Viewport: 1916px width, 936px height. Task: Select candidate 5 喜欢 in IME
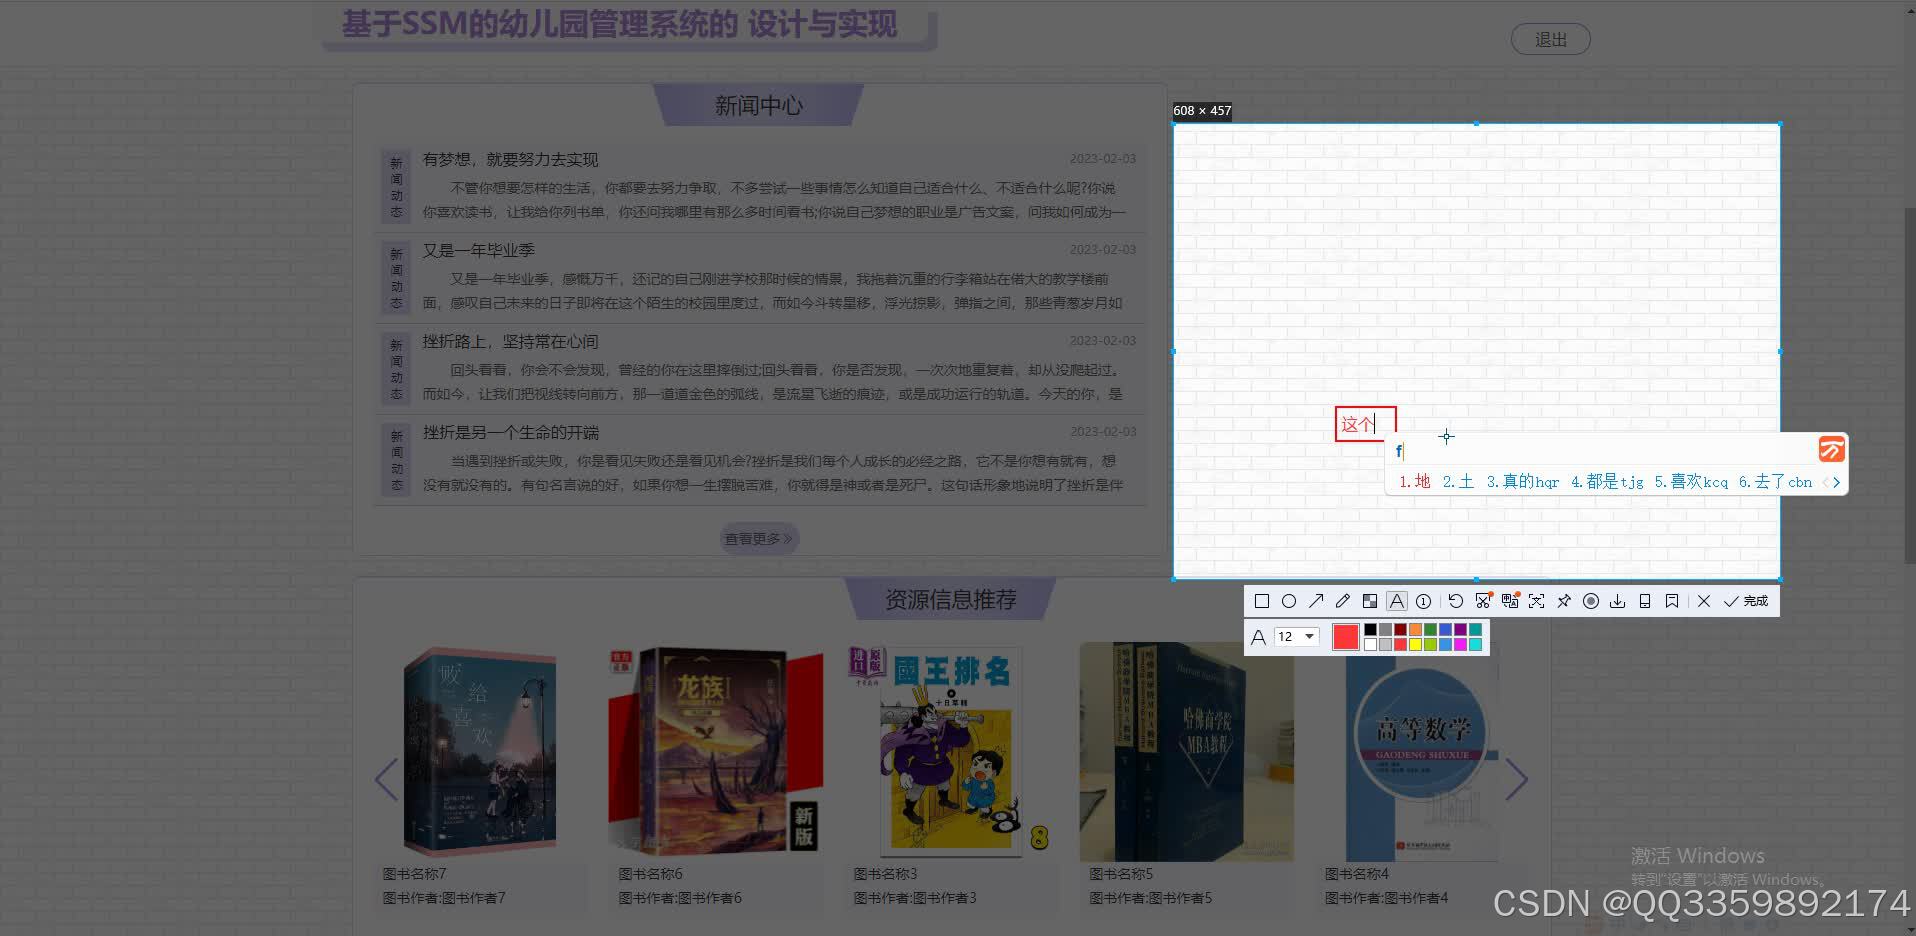1691,481
